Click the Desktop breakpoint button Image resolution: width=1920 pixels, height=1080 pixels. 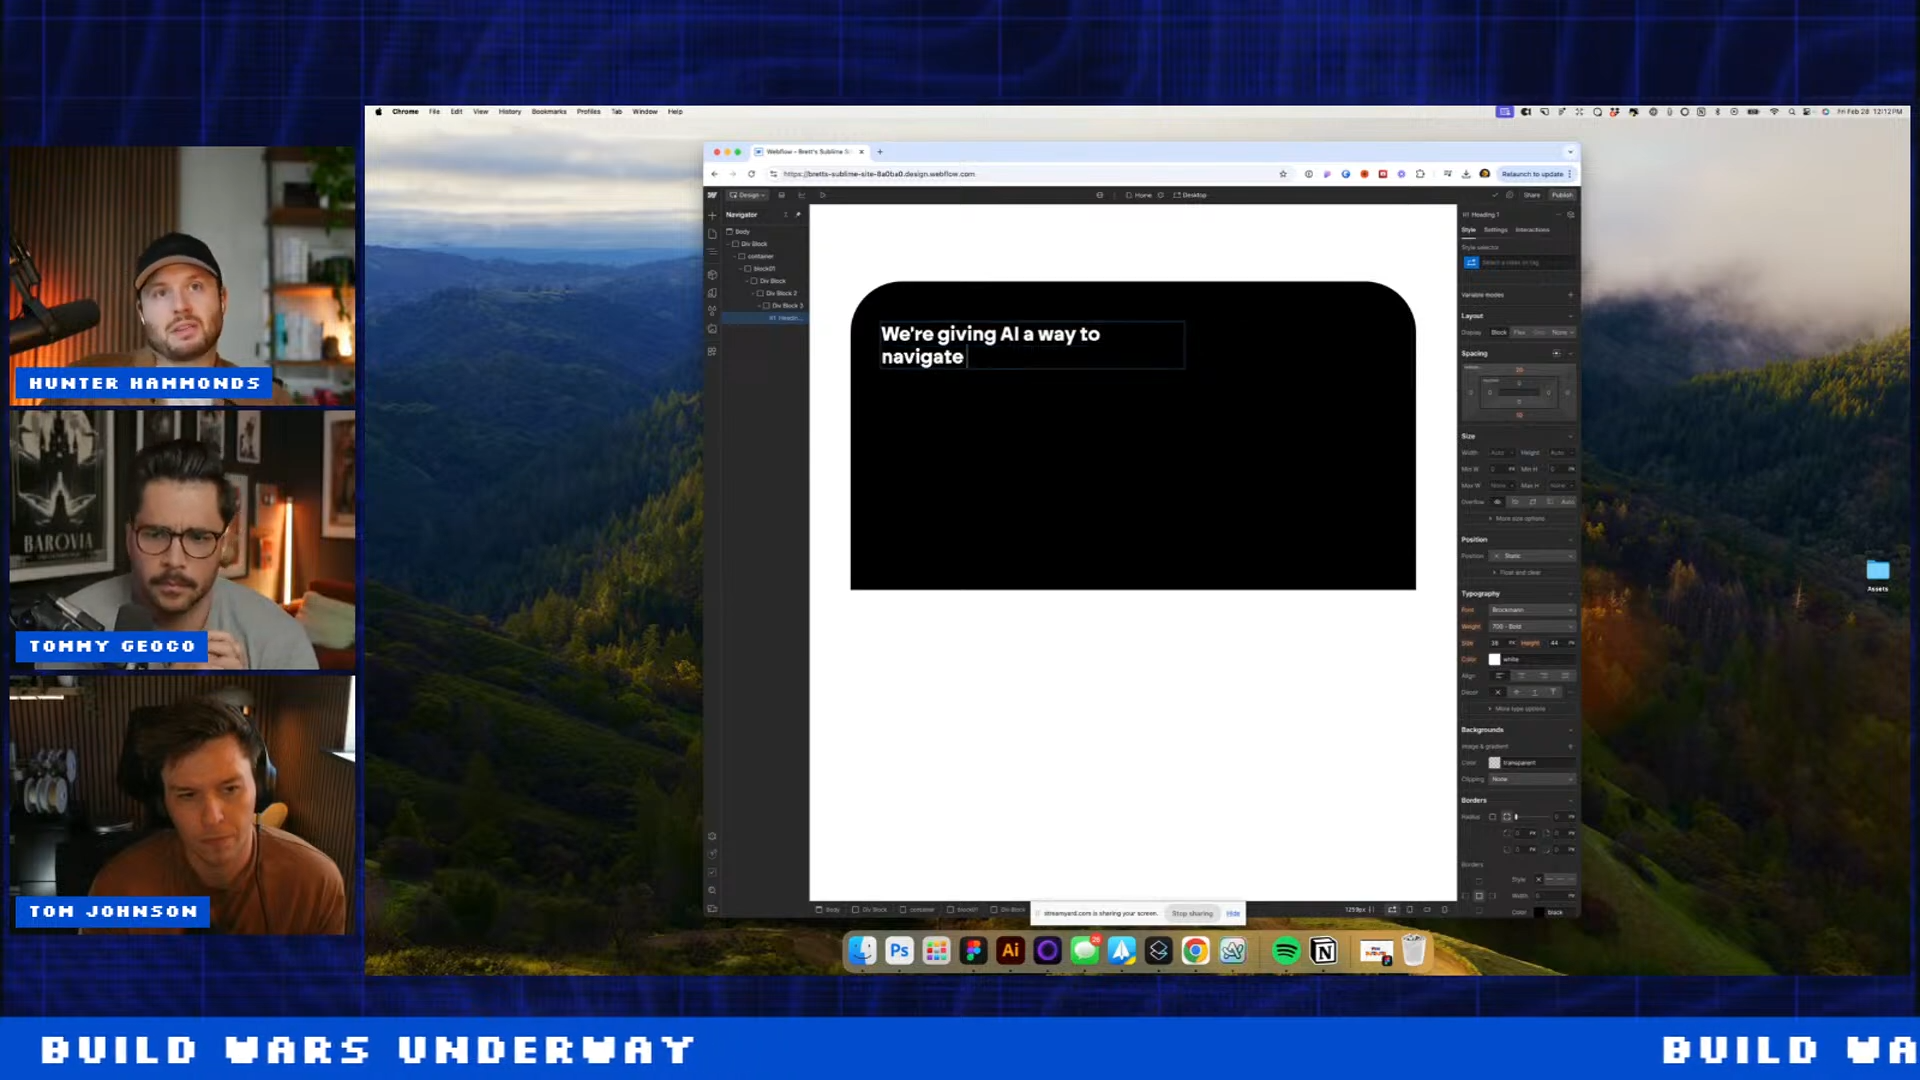coord(1190,195)
